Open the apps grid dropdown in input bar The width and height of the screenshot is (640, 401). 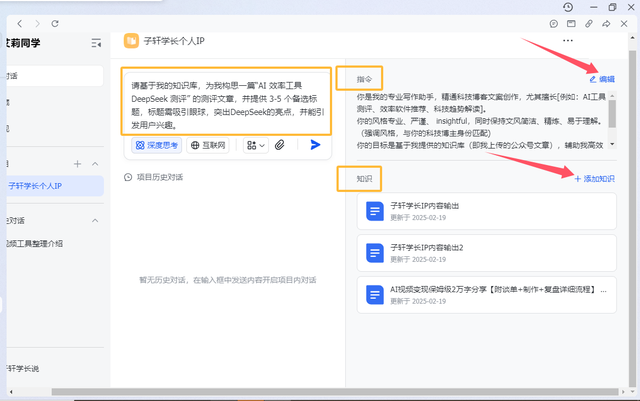[256, 145]
